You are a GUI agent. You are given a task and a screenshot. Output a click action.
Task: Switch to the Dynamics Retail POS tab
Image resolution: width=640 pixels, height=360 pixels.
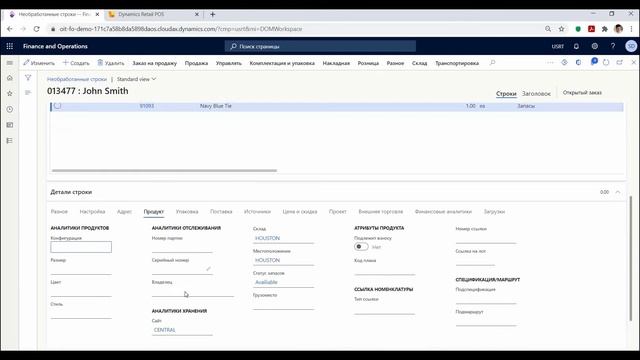pos(153,14)
